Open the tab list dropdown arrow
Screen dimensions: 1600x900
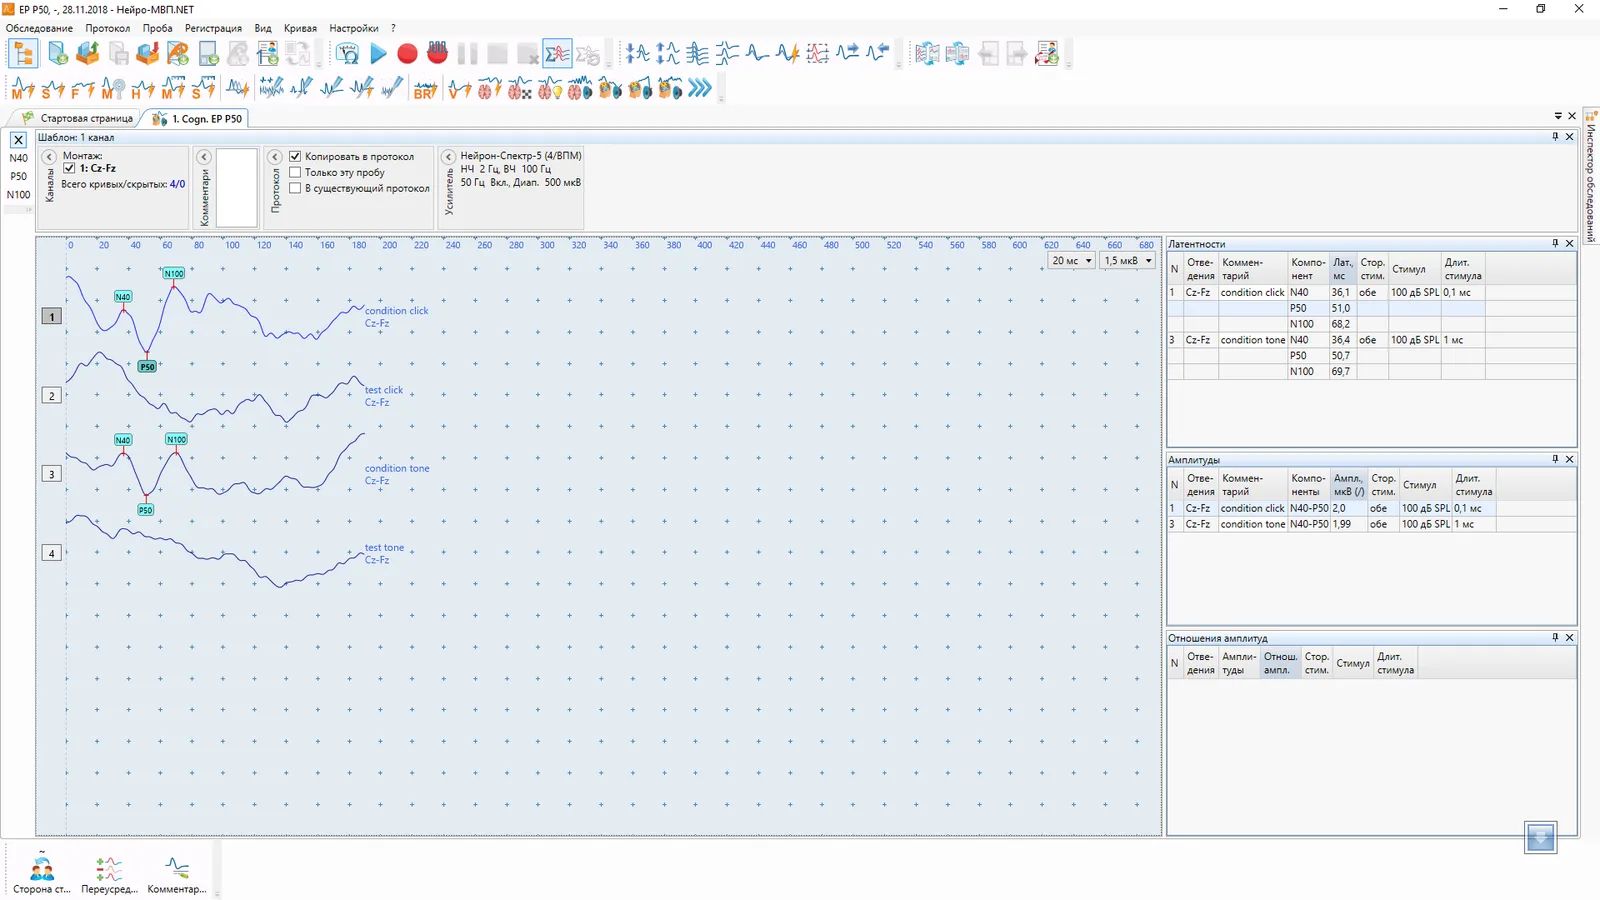[1558, 116]
